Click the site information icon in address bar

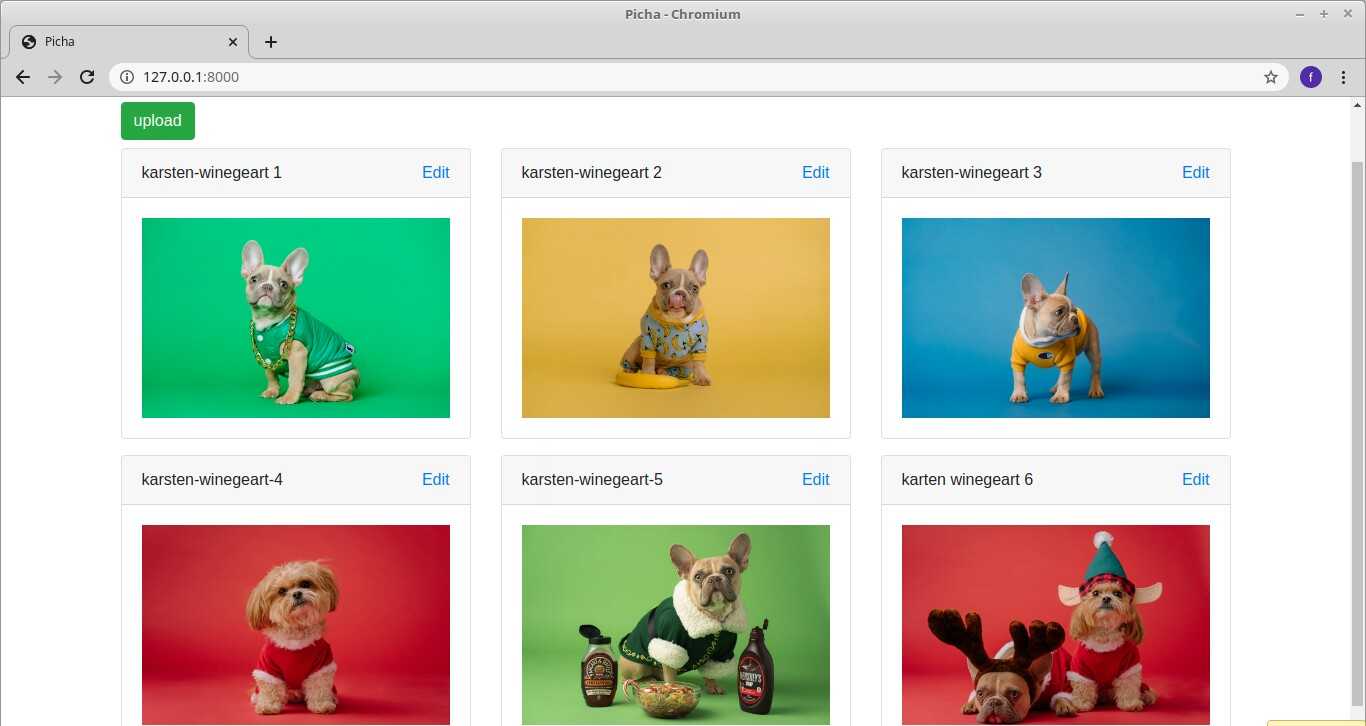point(127,77)
